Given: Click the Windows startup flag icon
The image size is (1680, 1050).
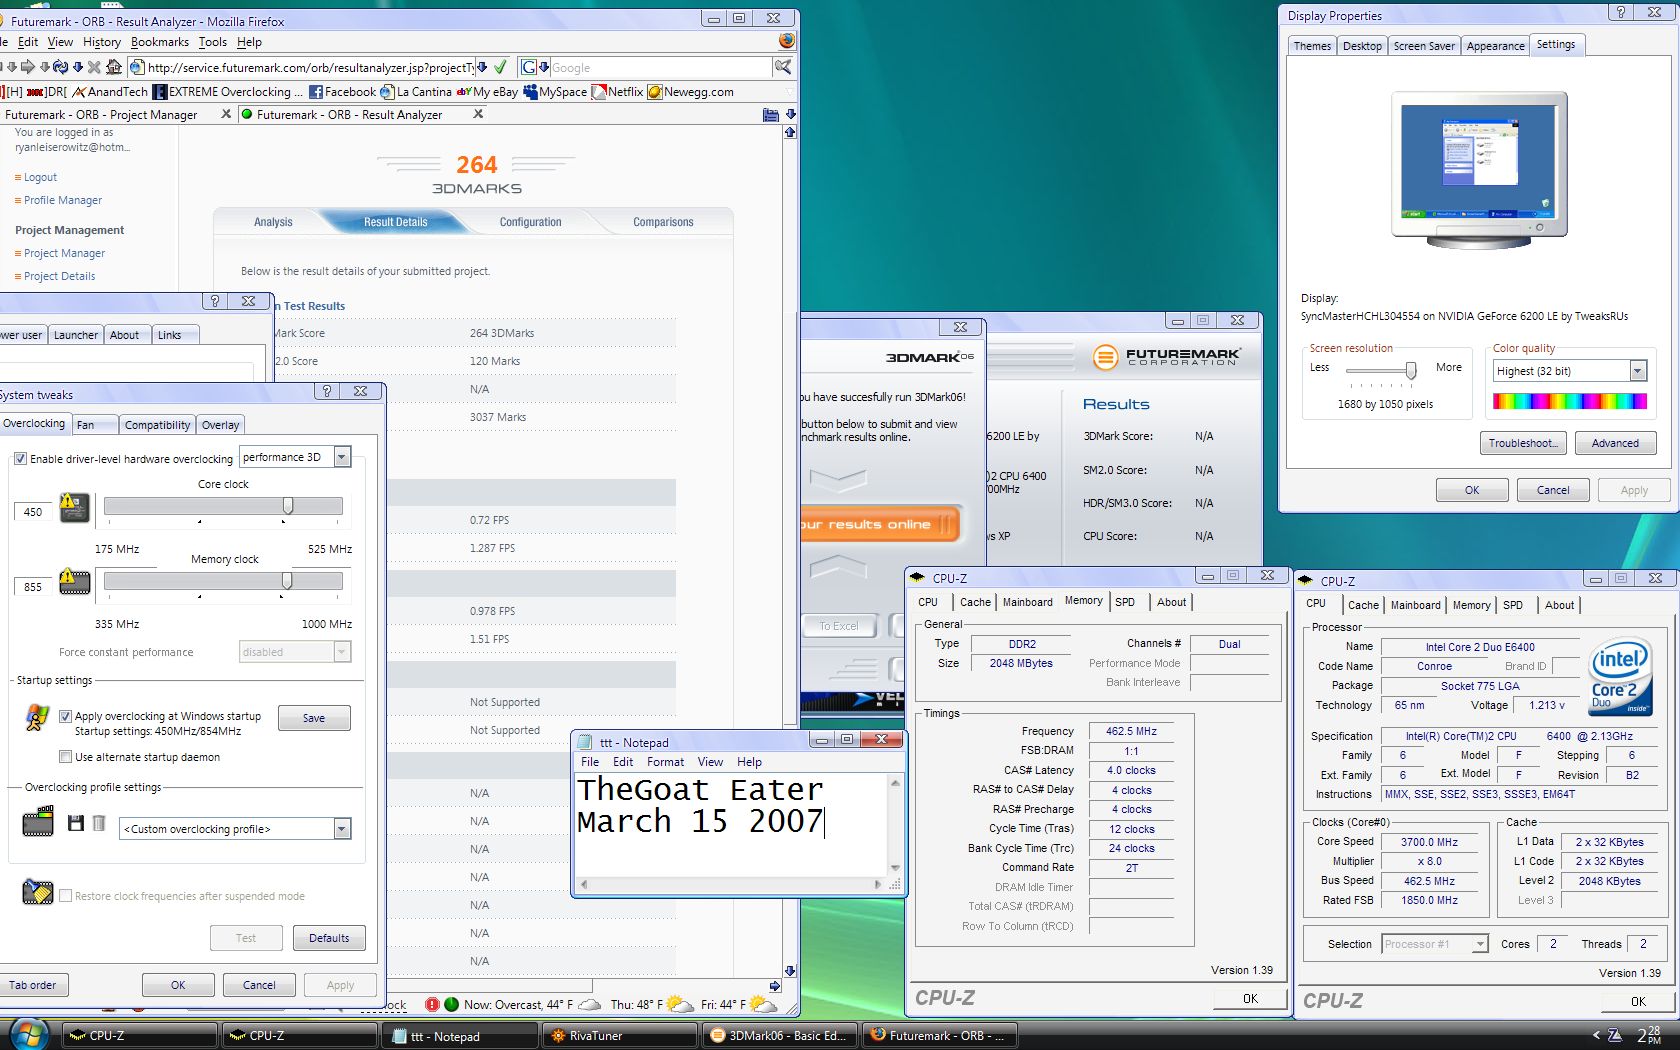Looking at the screenshot, I should (x=37, y=717).
